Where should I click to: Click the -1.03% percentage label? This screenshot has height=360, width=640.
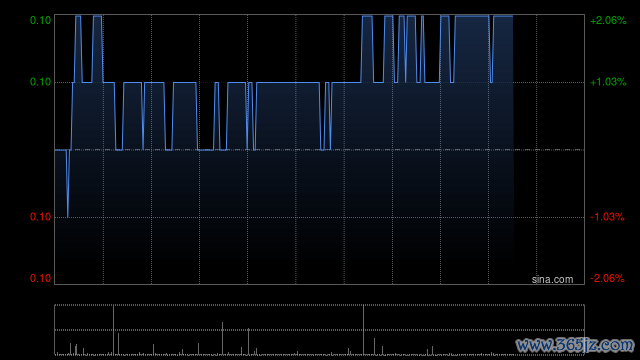coord(607,217)
